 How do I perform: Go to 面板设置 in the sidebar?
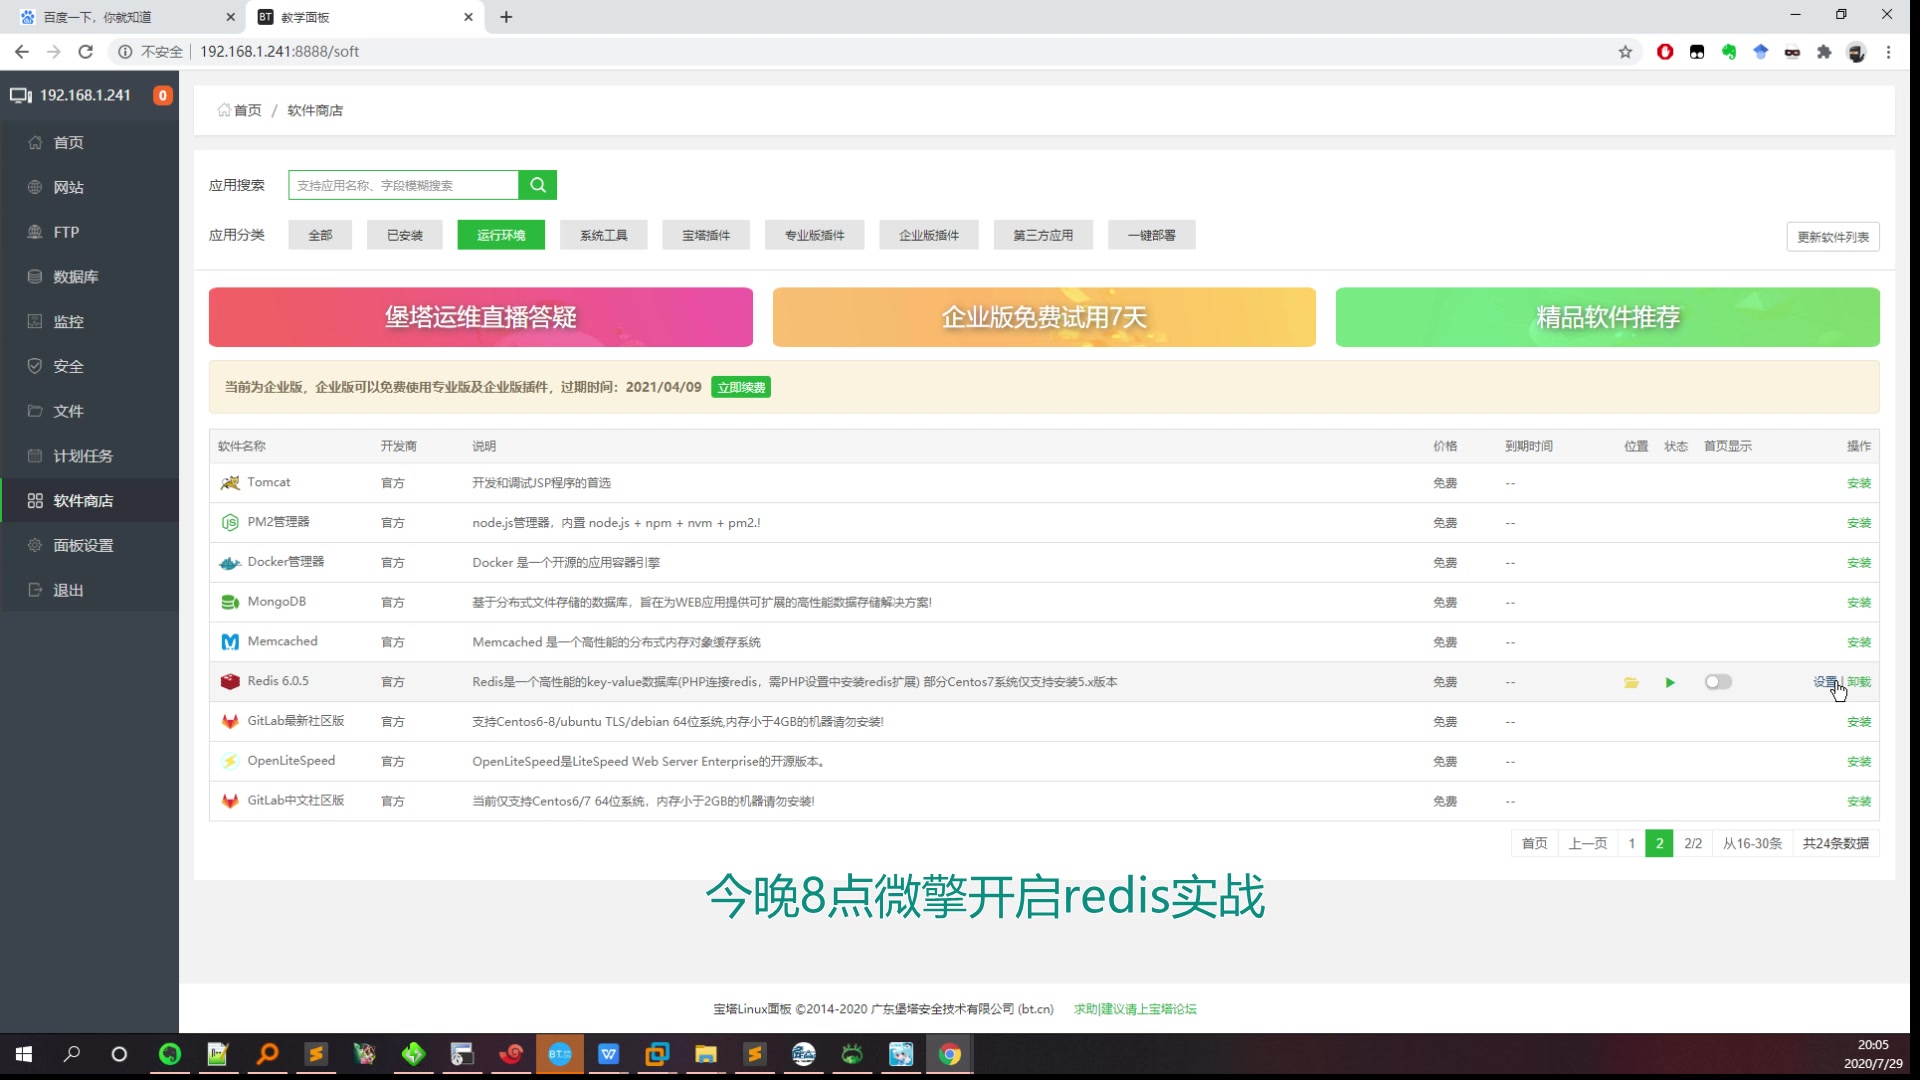(x=83, y=546)
